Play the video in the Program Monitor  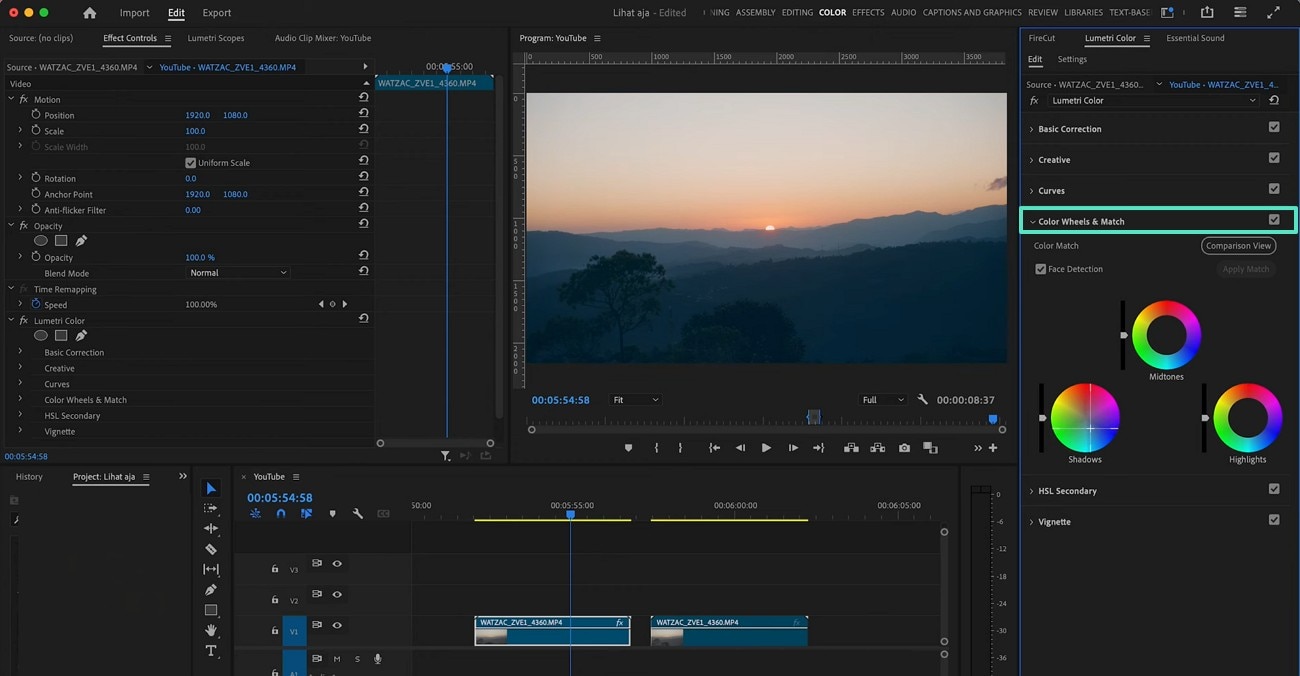point(766,448)
